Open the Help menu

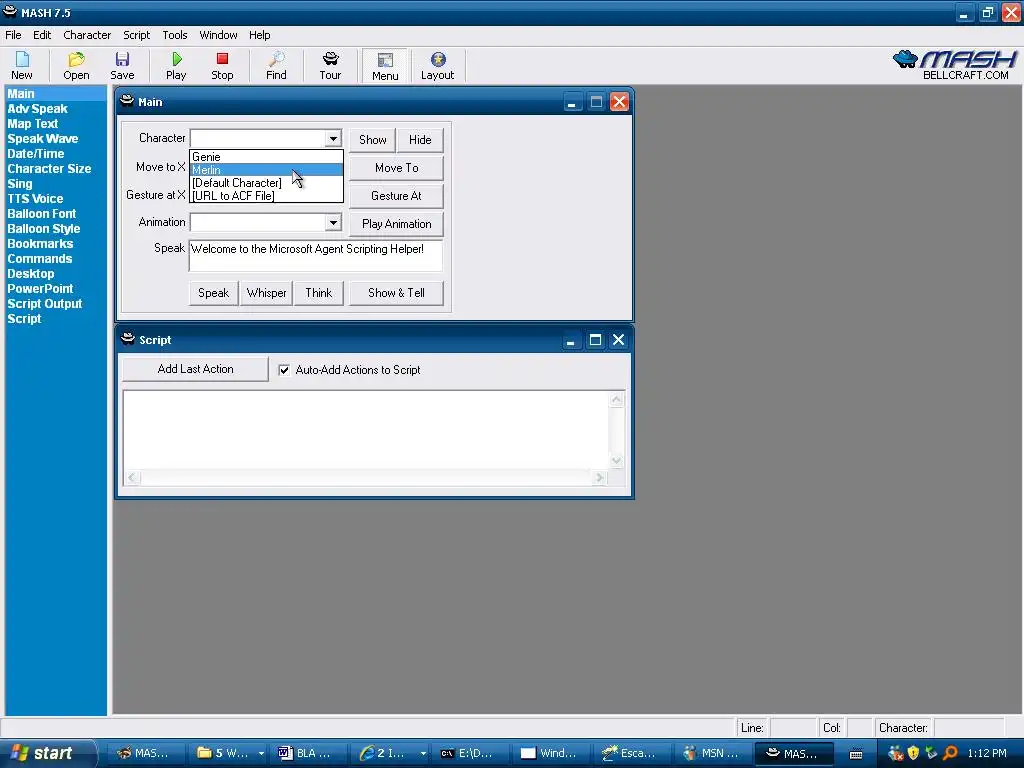coord(259,35)
